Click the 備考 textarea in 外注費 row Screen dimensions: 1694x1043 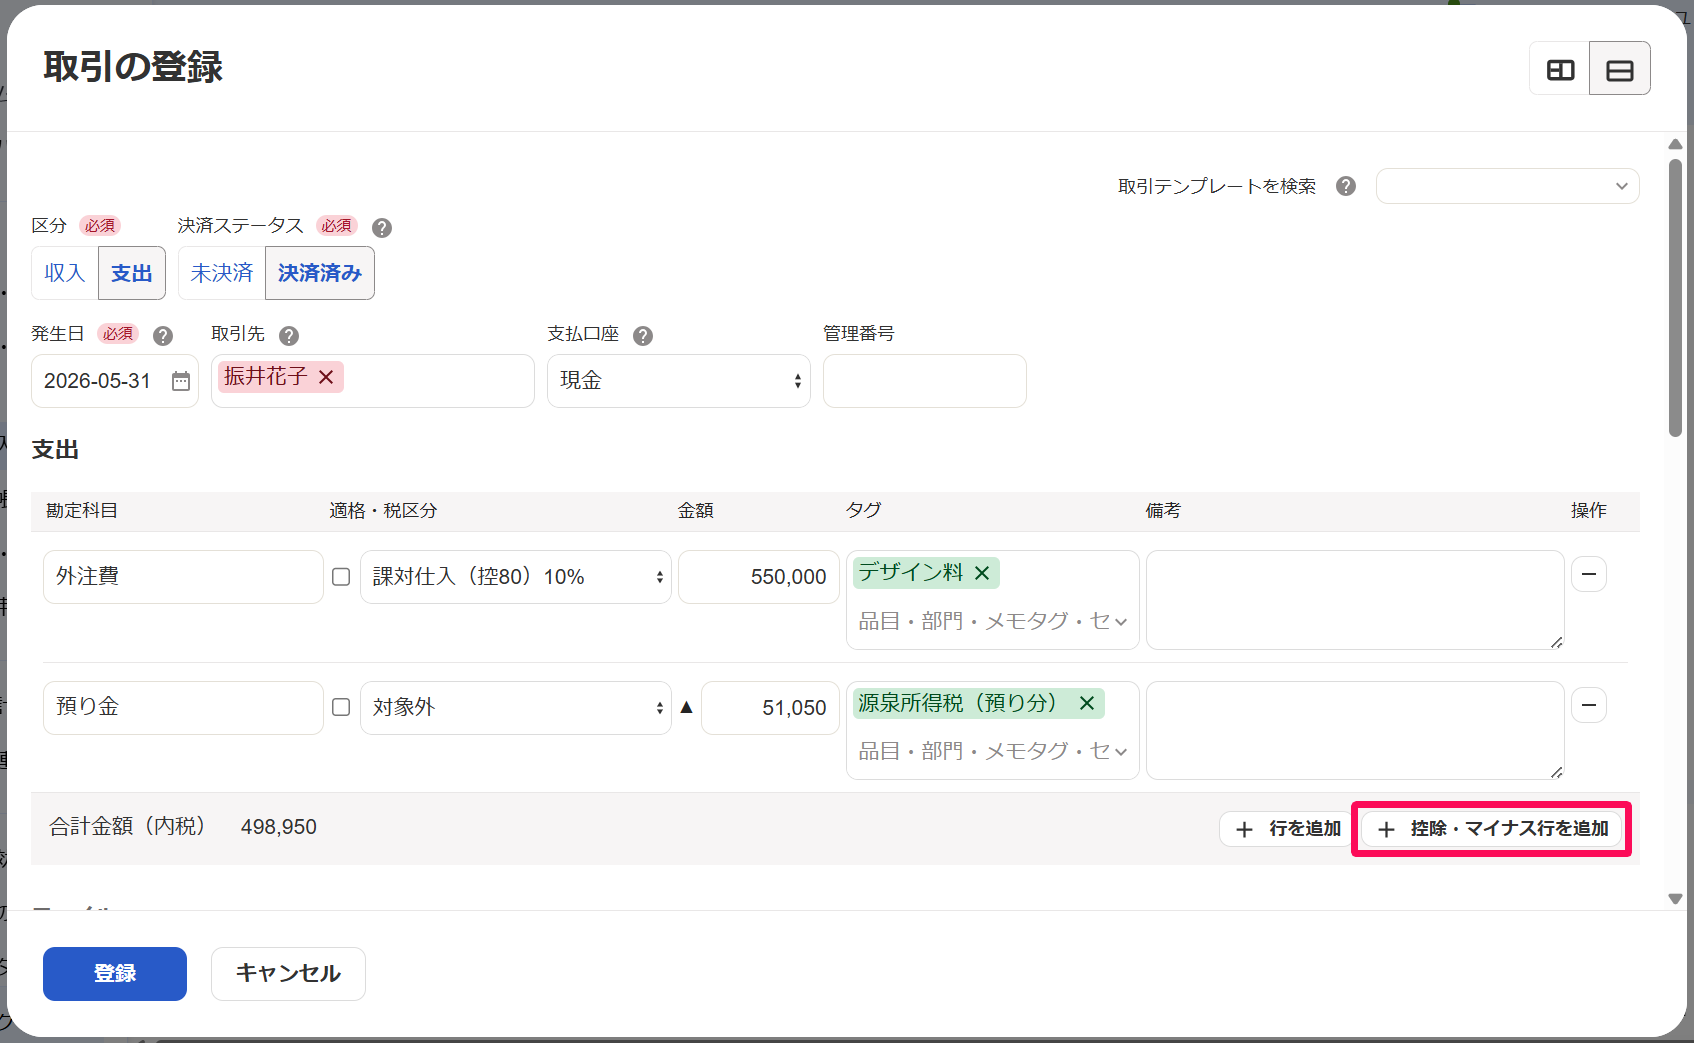coord(1355,600)
